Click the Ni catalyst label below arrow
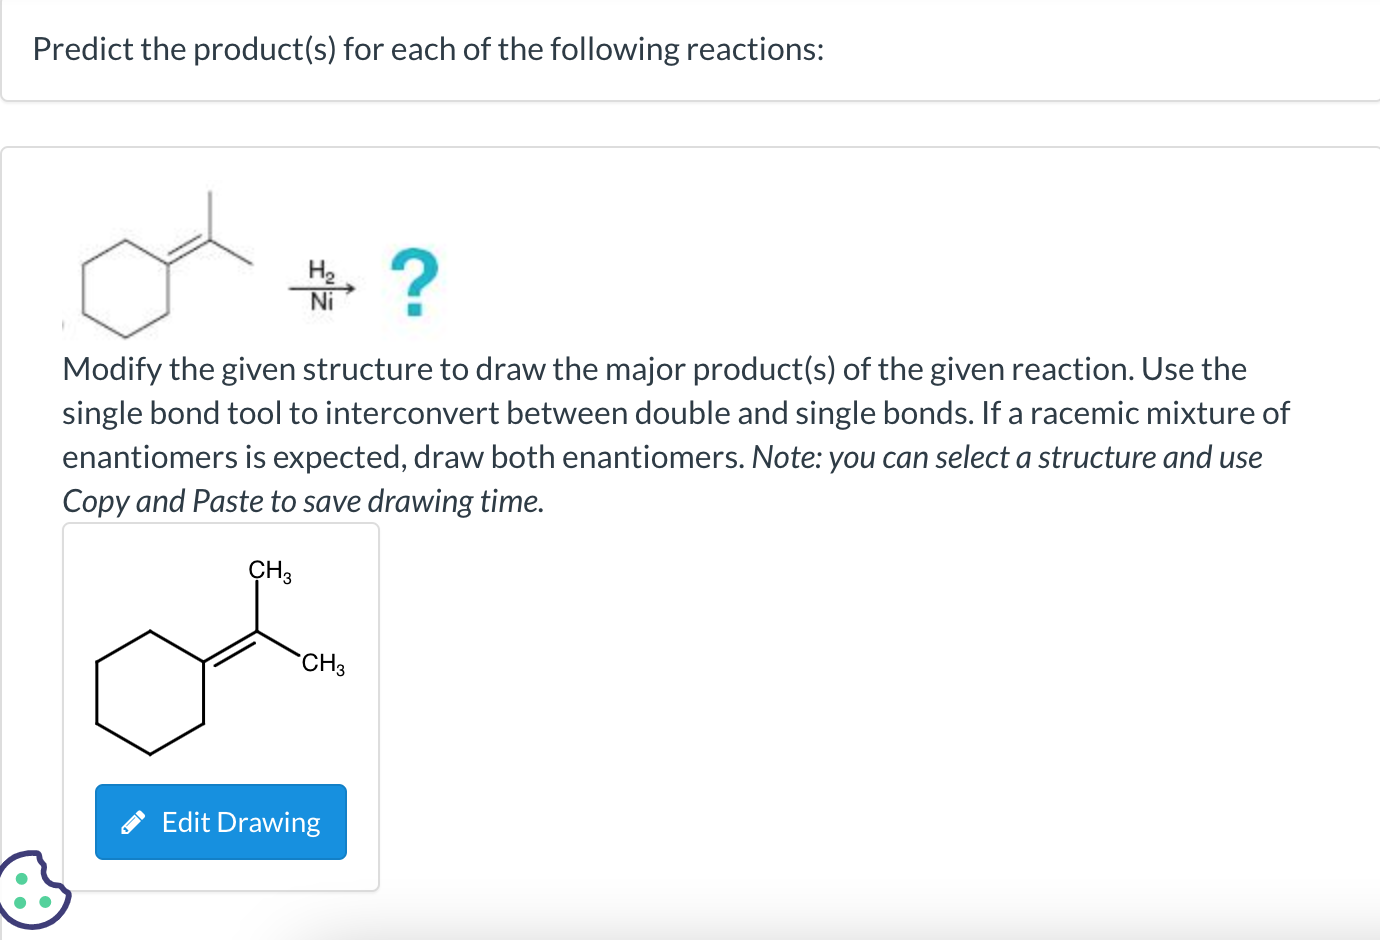The image size is (1380, 940). (x=321, y=302)
